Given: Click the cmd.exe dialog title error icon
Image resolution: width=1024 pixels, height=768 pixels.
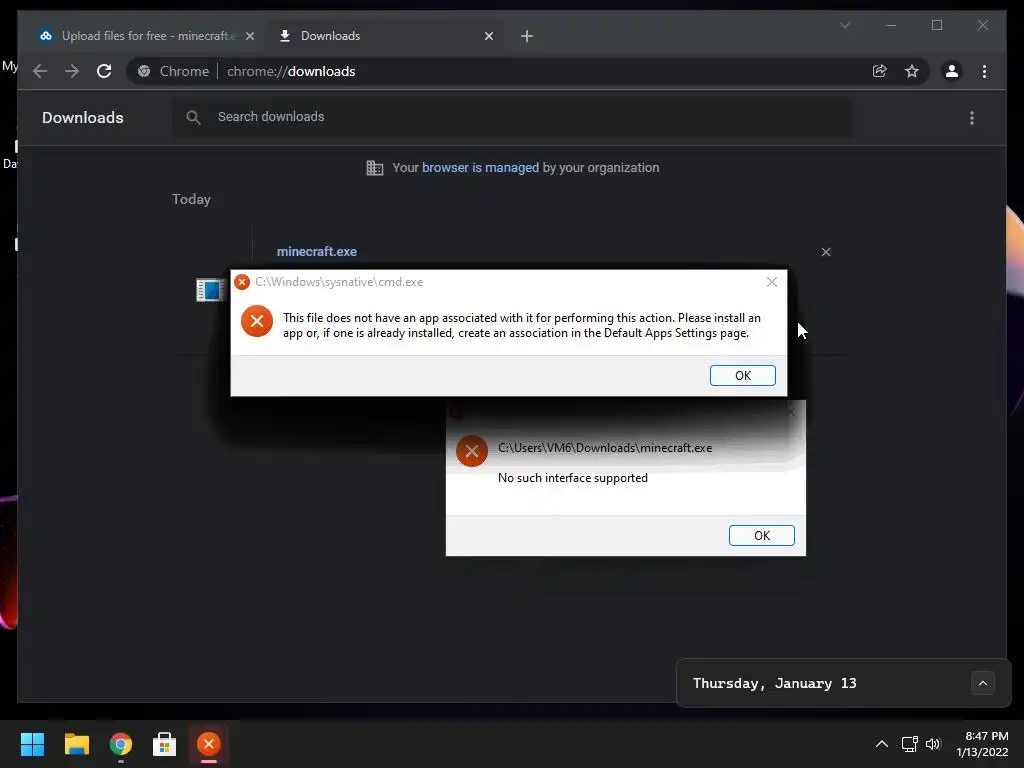Looking at the screenshot, I should pyautogui.click(x=242, y=282).
